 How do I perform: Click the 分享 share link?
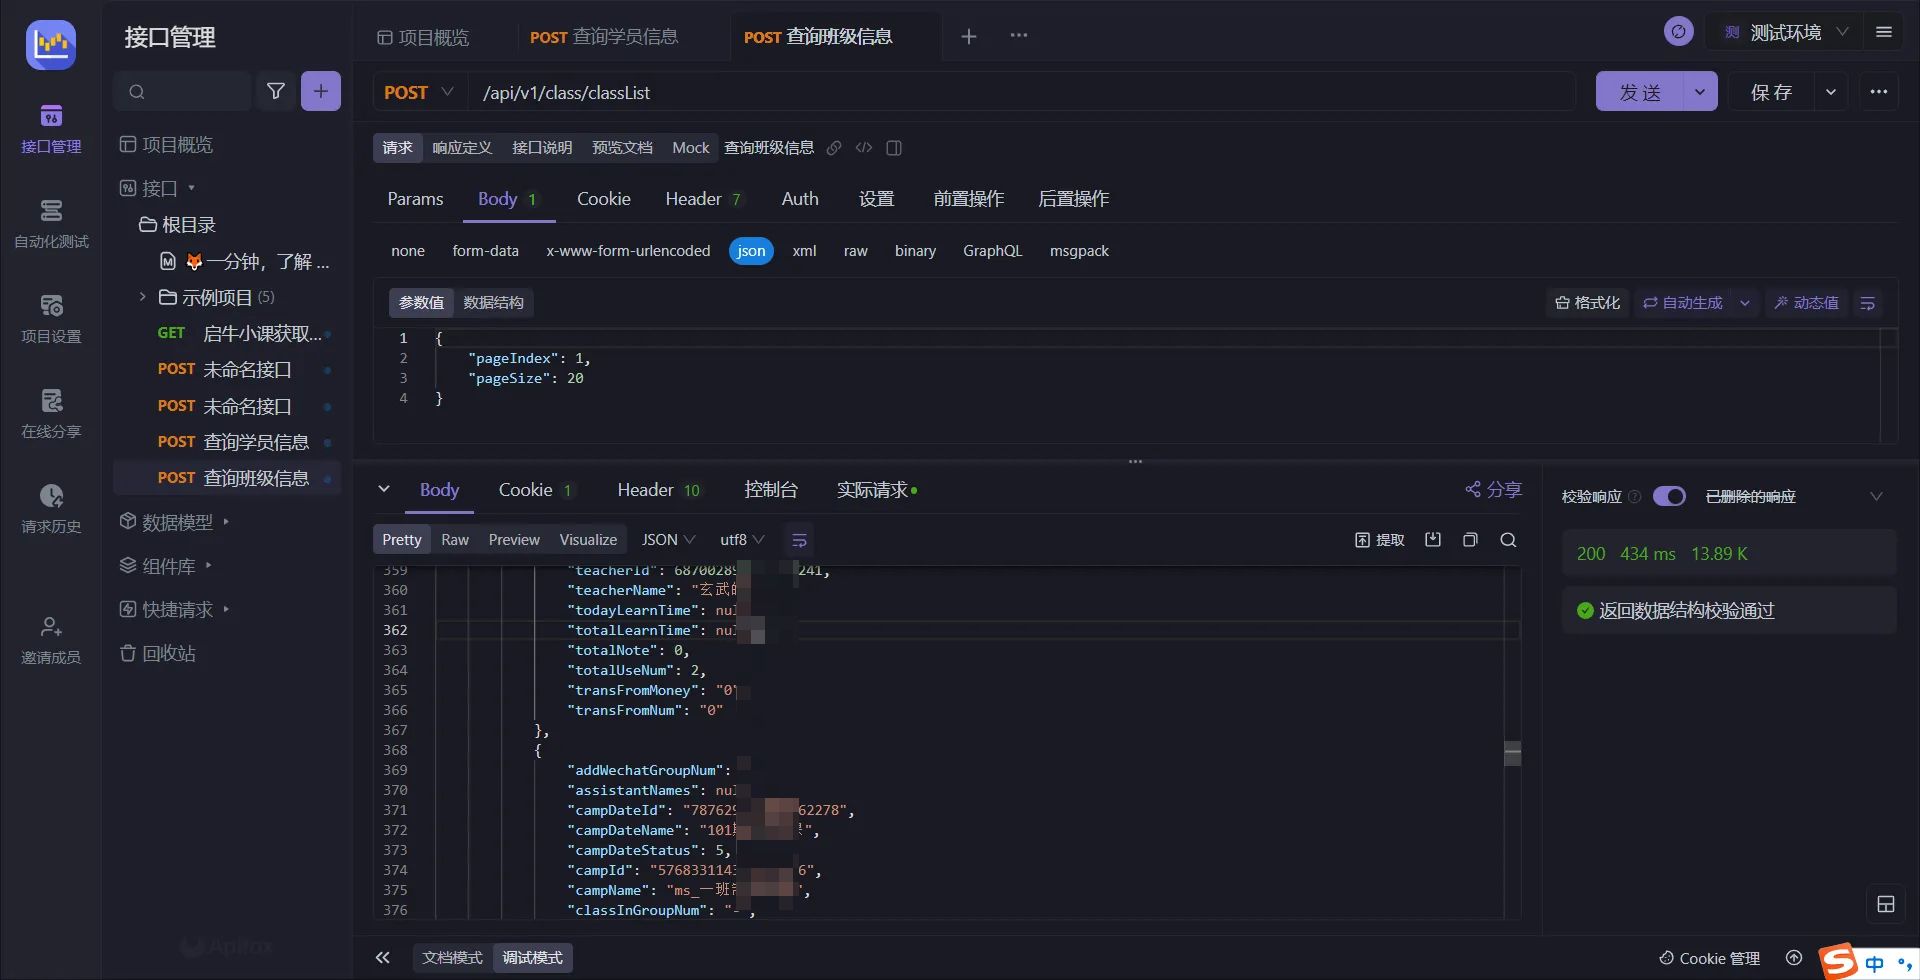[x=1493, y=489]
